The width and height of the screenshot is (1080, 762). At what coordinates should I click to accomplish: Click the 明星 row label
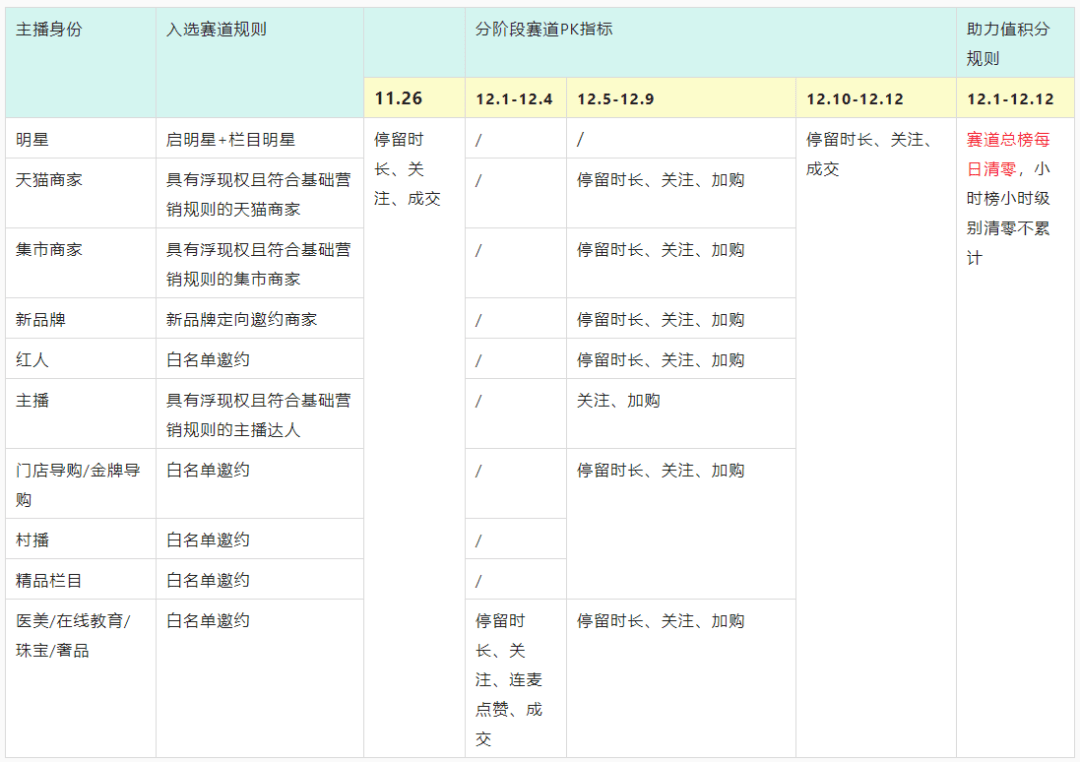pyautogui.click(x=32, y=140)
